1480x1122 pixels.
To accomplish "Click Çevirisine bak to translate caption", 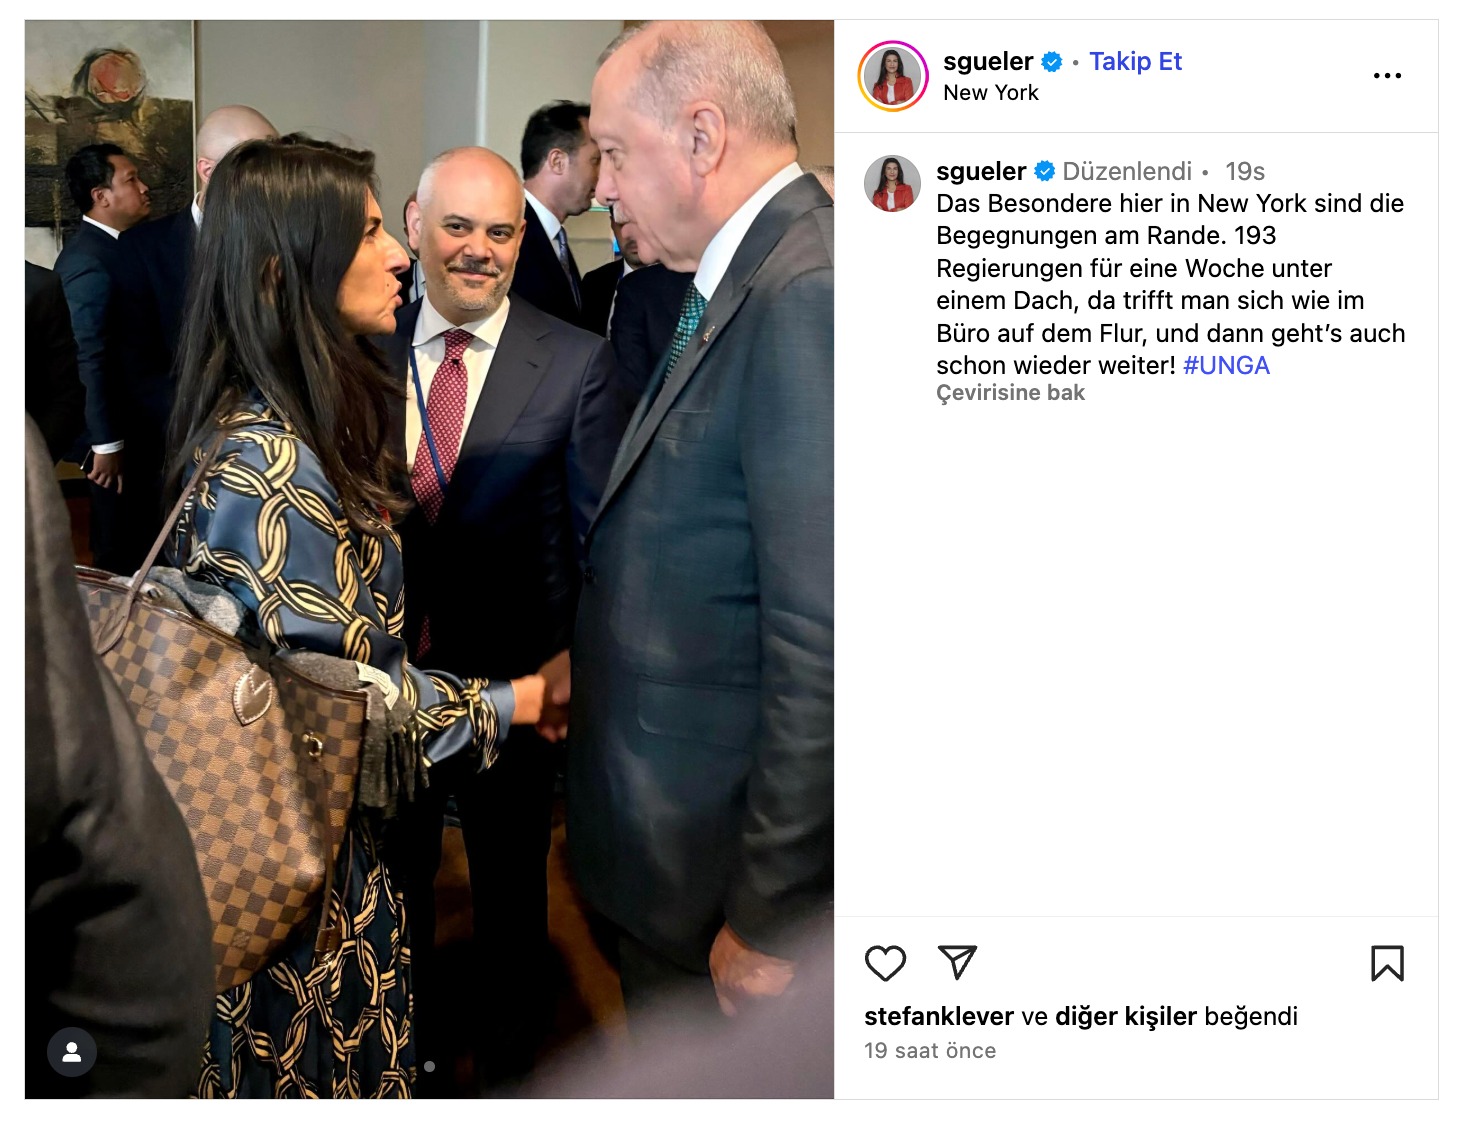I will coord(1010,393).
